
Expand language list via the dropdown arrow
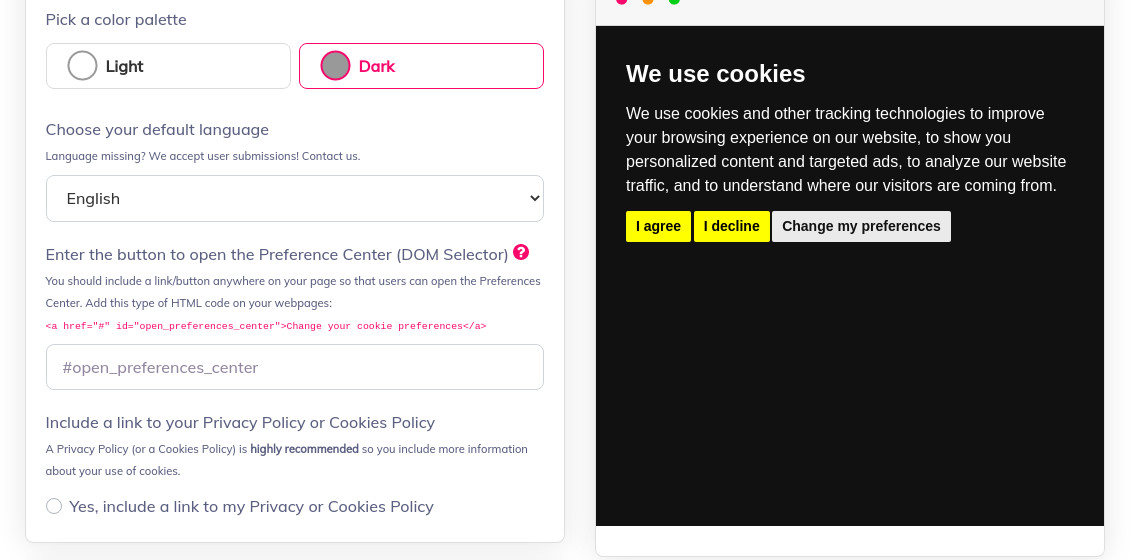tap(534, 198)
